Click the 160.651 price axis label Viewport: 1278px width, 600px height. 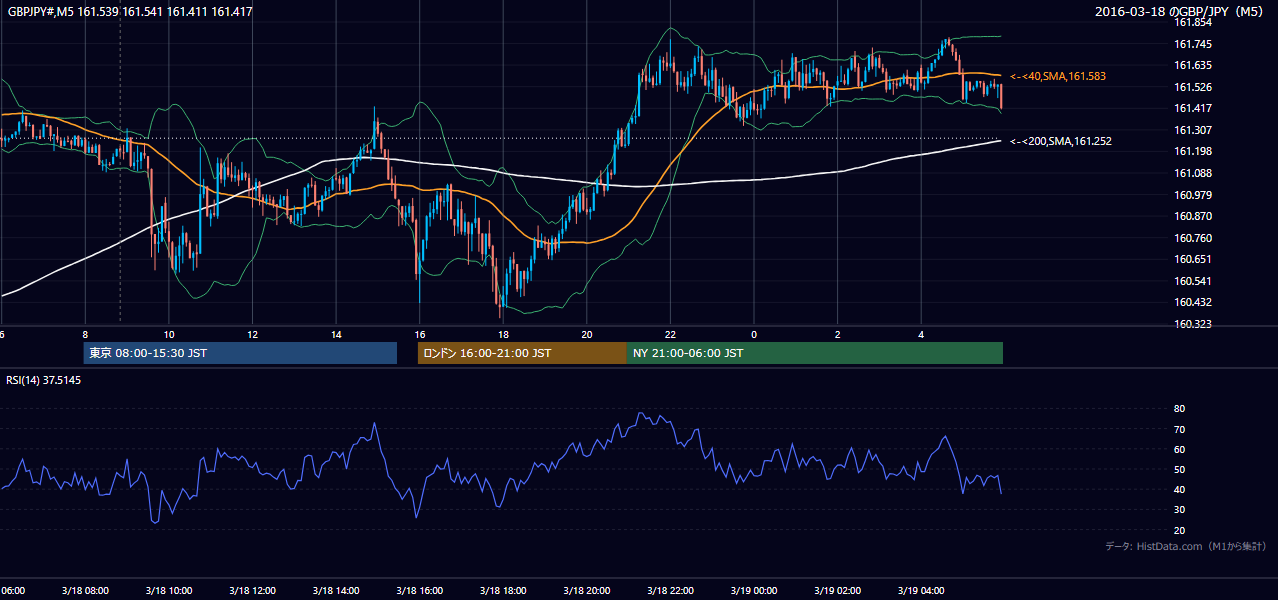(x=1193, y=259)
